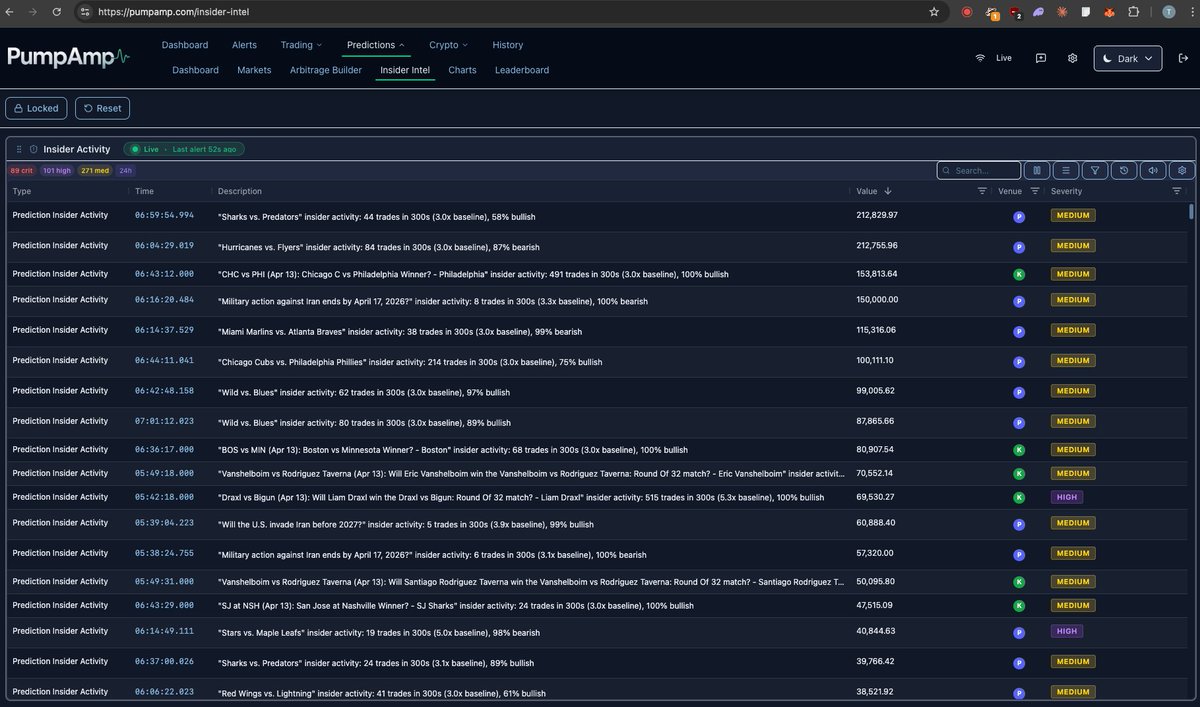The image size is (1200, 707).
Task: Select the Red Wings vs. Lightning row
Action: [x=597, y=692]
